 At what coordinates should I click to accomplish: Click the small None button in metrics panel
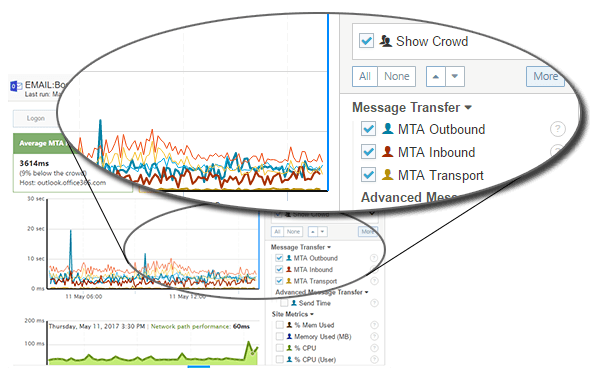[293, 231]
